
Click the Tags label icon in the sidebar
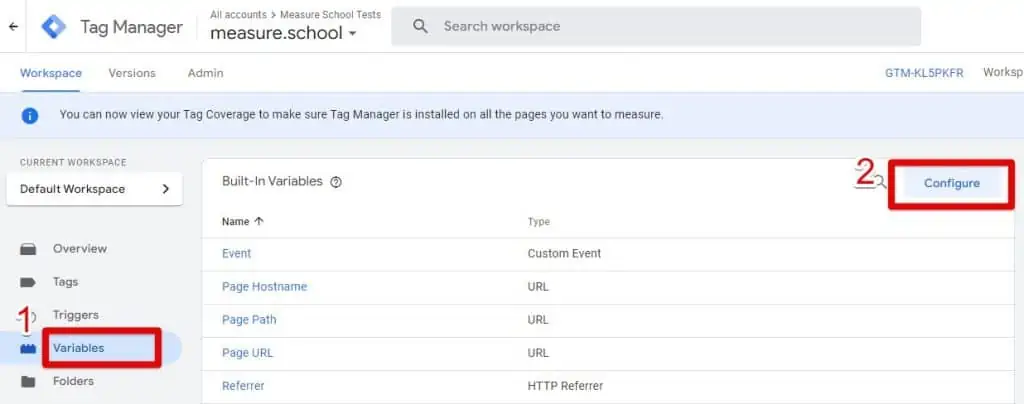coord(28,282)
